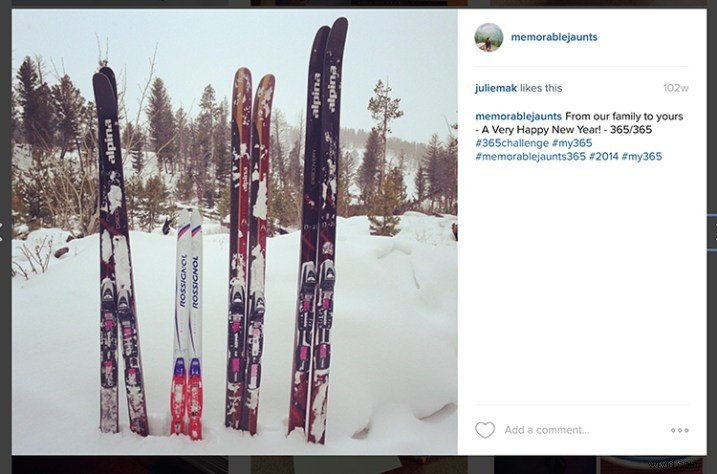Browse the #memorablejaunts365 hashtag

point(530,156)
